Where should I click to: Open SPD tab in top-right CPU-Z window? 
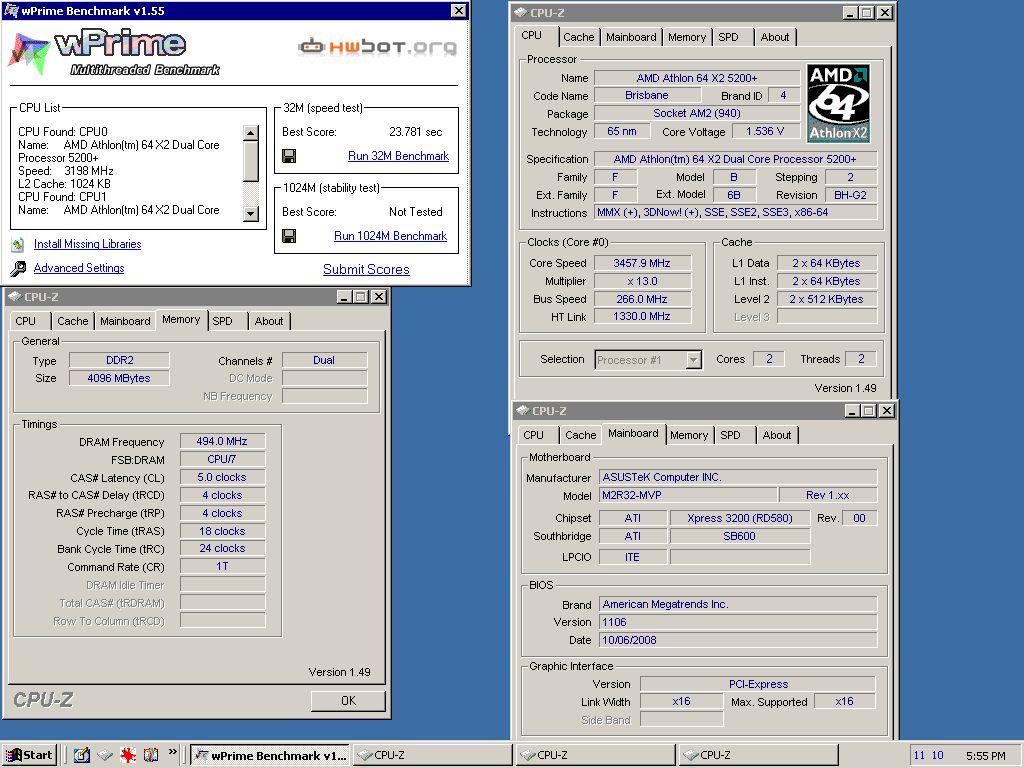(729, 37)
